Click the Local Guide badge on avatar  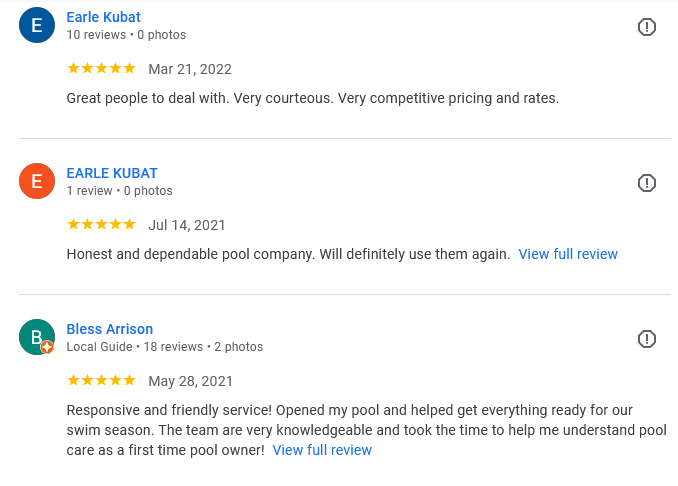[47, 347]
